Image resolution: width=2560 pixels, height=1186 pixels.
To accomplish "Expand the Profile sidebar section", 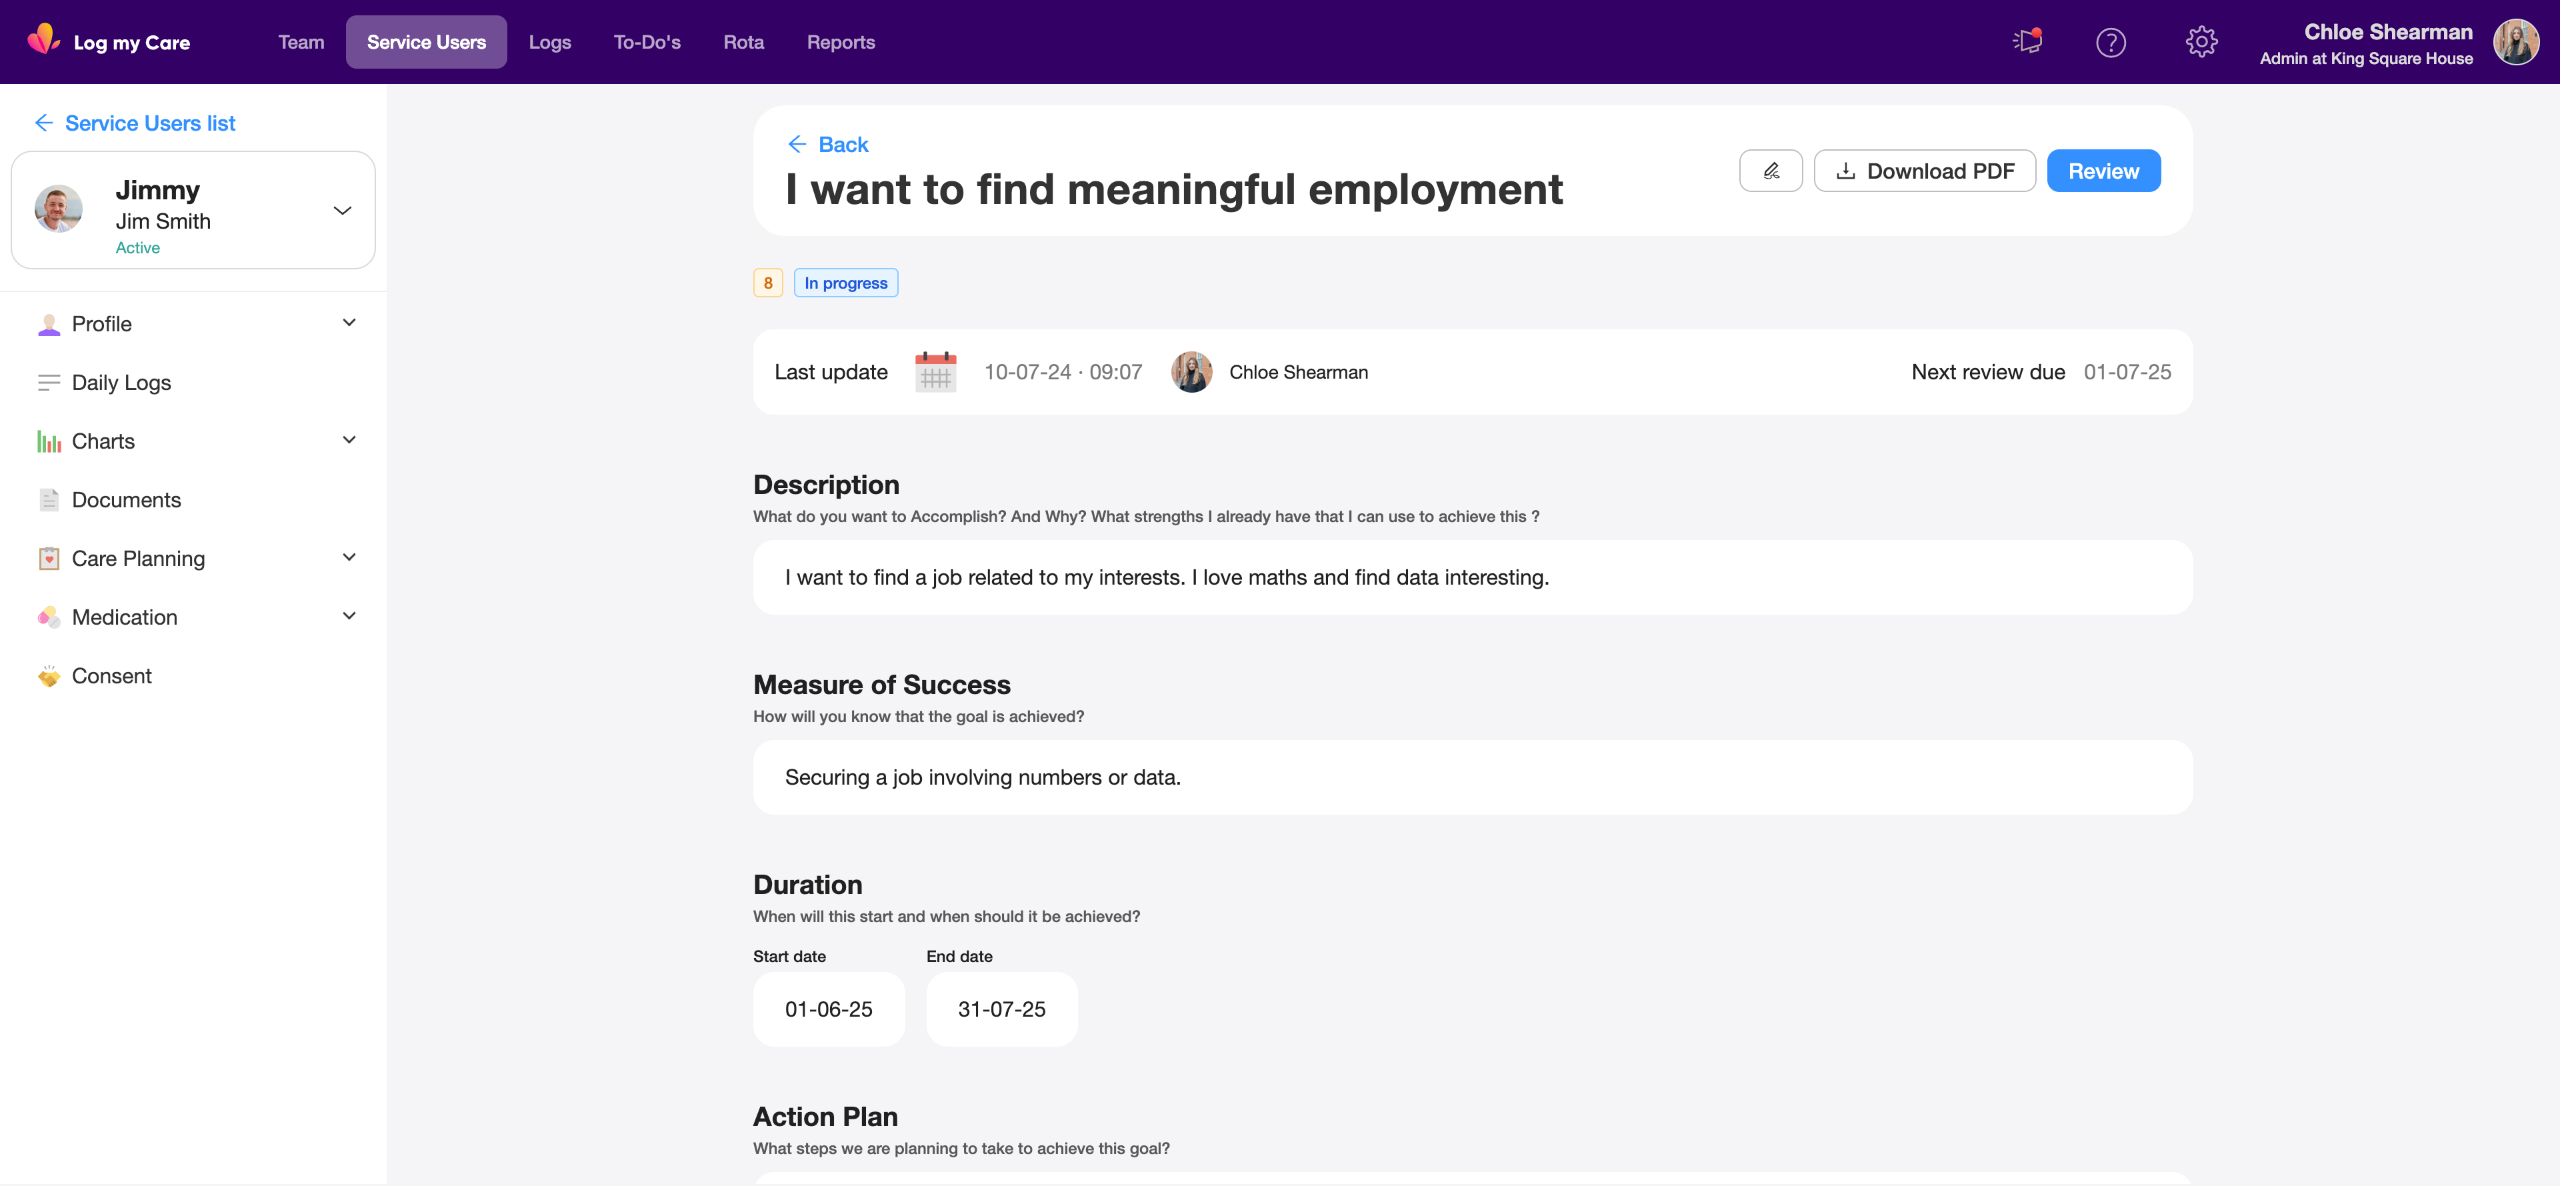I will click(x=349, y=323).
